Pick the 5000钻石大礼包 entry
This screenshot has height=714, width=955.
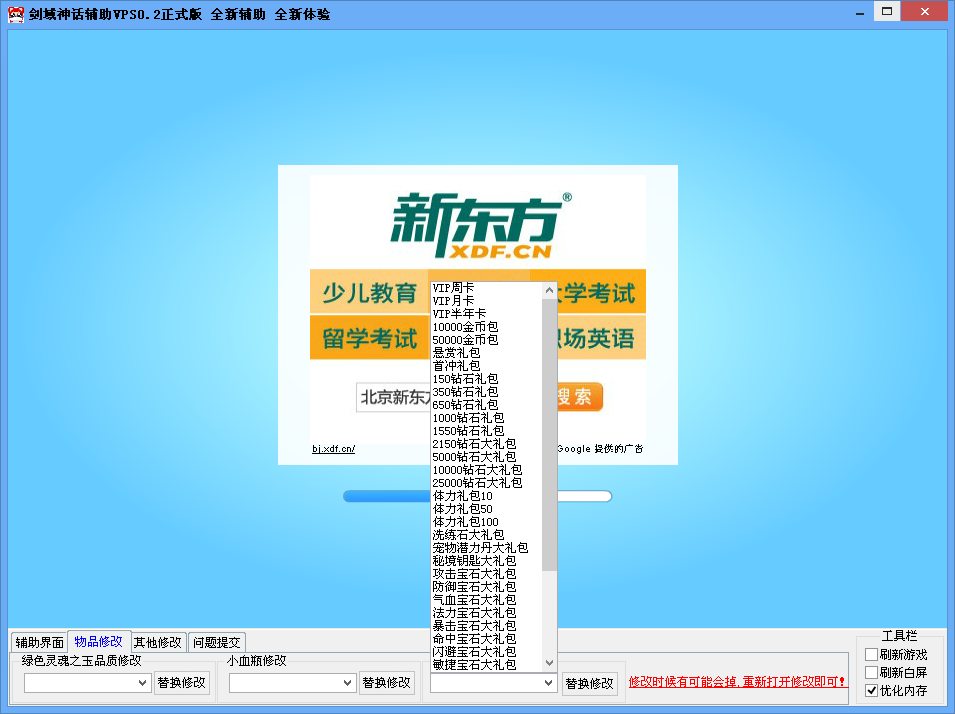[486, 457]
